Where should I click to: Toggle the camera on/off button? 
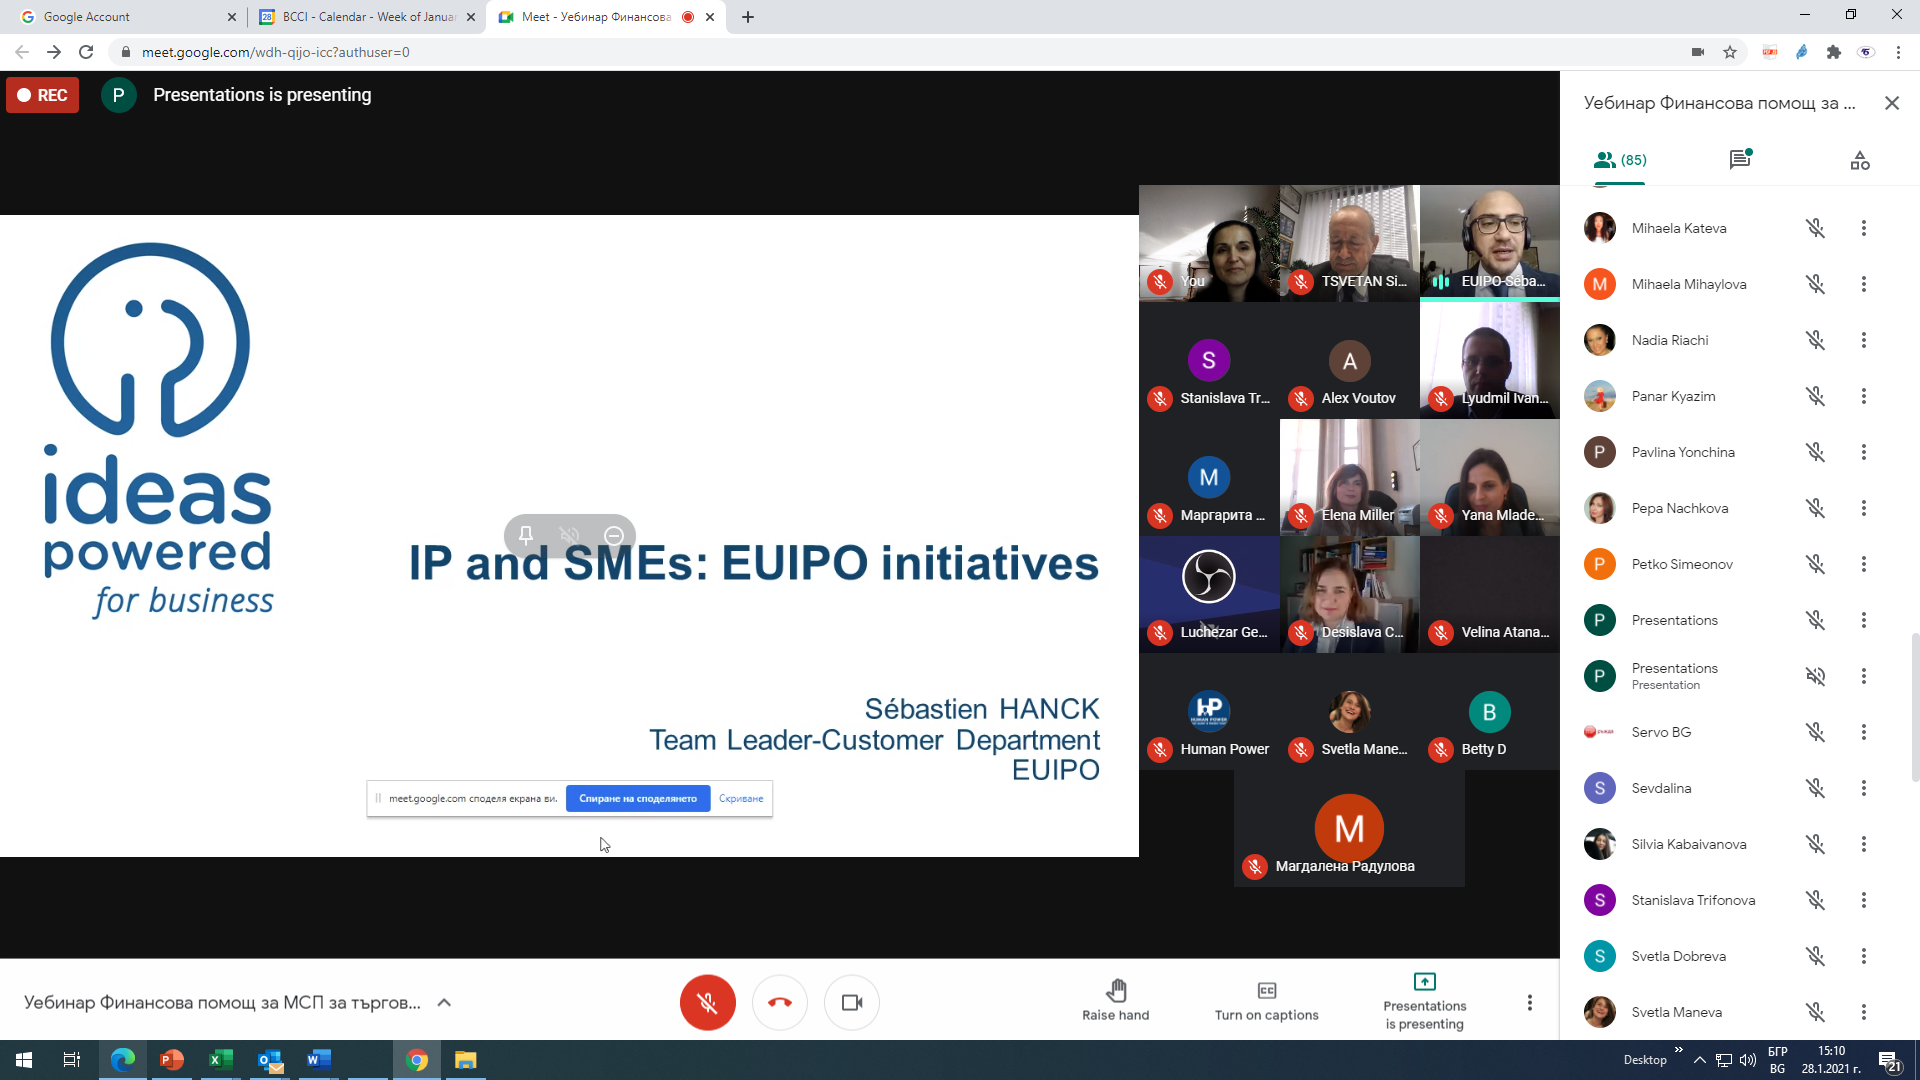pyautogui.click(x=852, y=1002)
